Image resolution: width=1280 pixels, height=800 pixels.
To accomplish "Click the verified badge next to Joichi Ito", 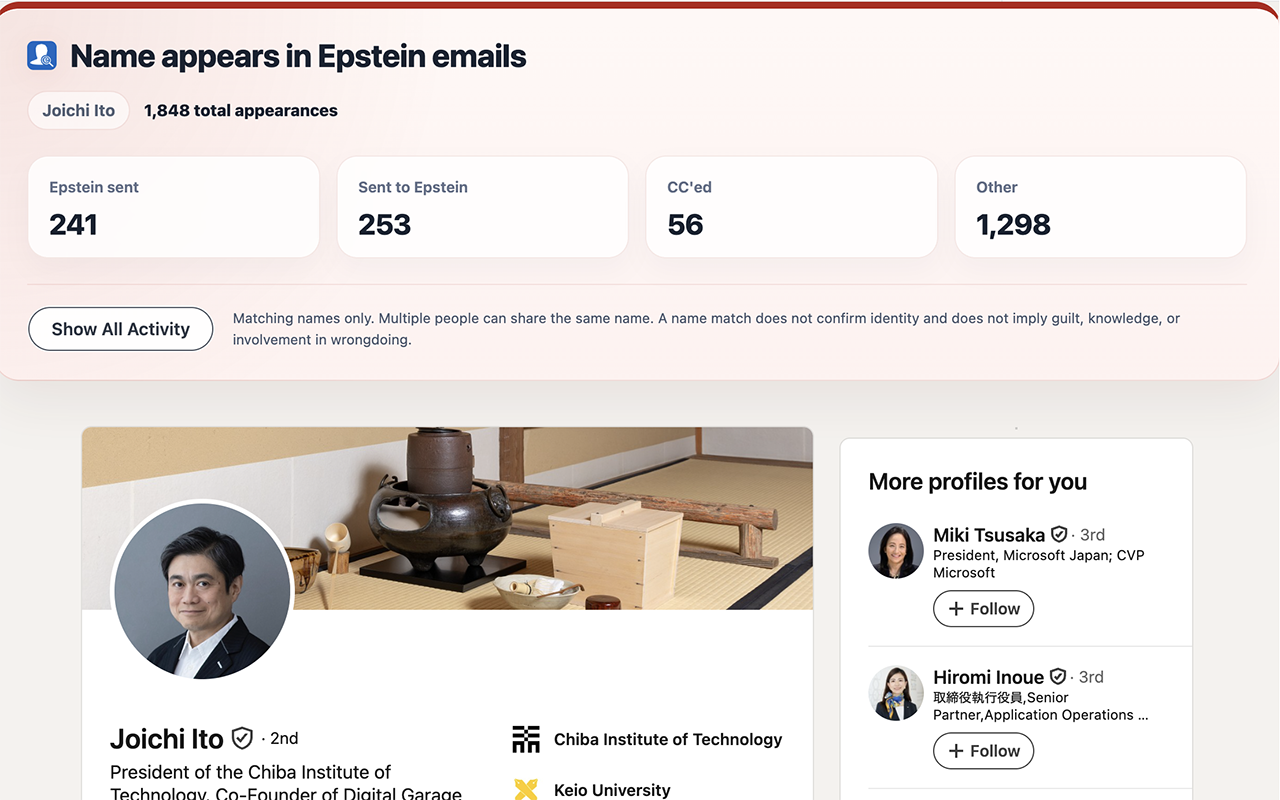I will point(242,738).
